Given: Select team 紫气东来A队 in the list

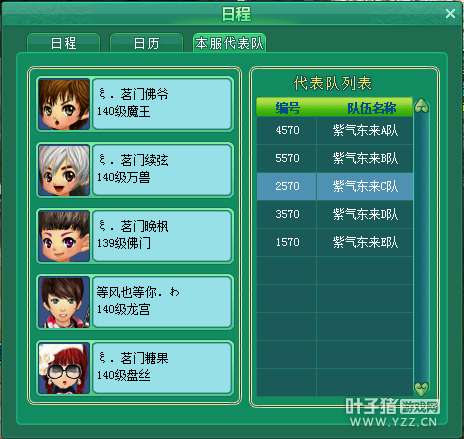Looking at the screenshot, I should click(x=335, y=130).
